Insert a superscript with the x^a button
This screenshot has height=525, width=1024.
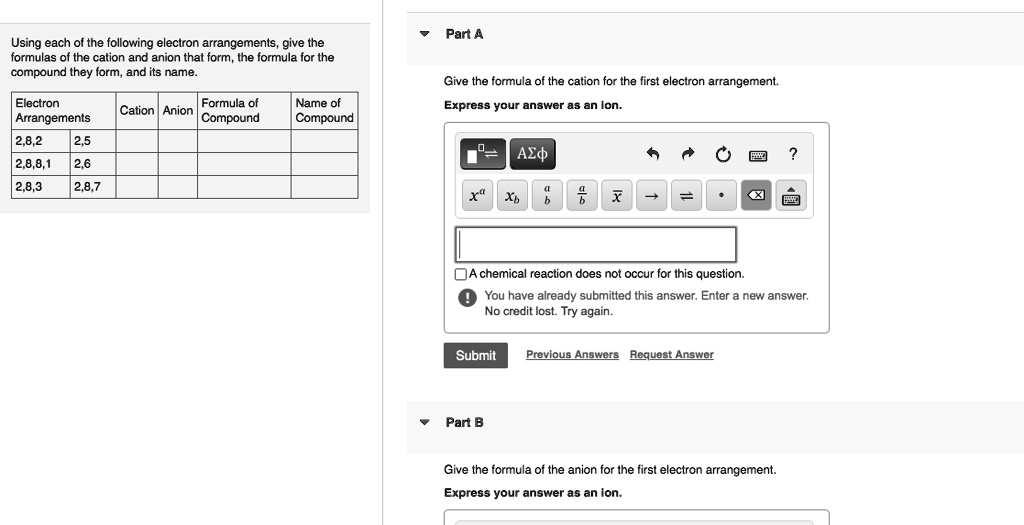tap(477, 197)
